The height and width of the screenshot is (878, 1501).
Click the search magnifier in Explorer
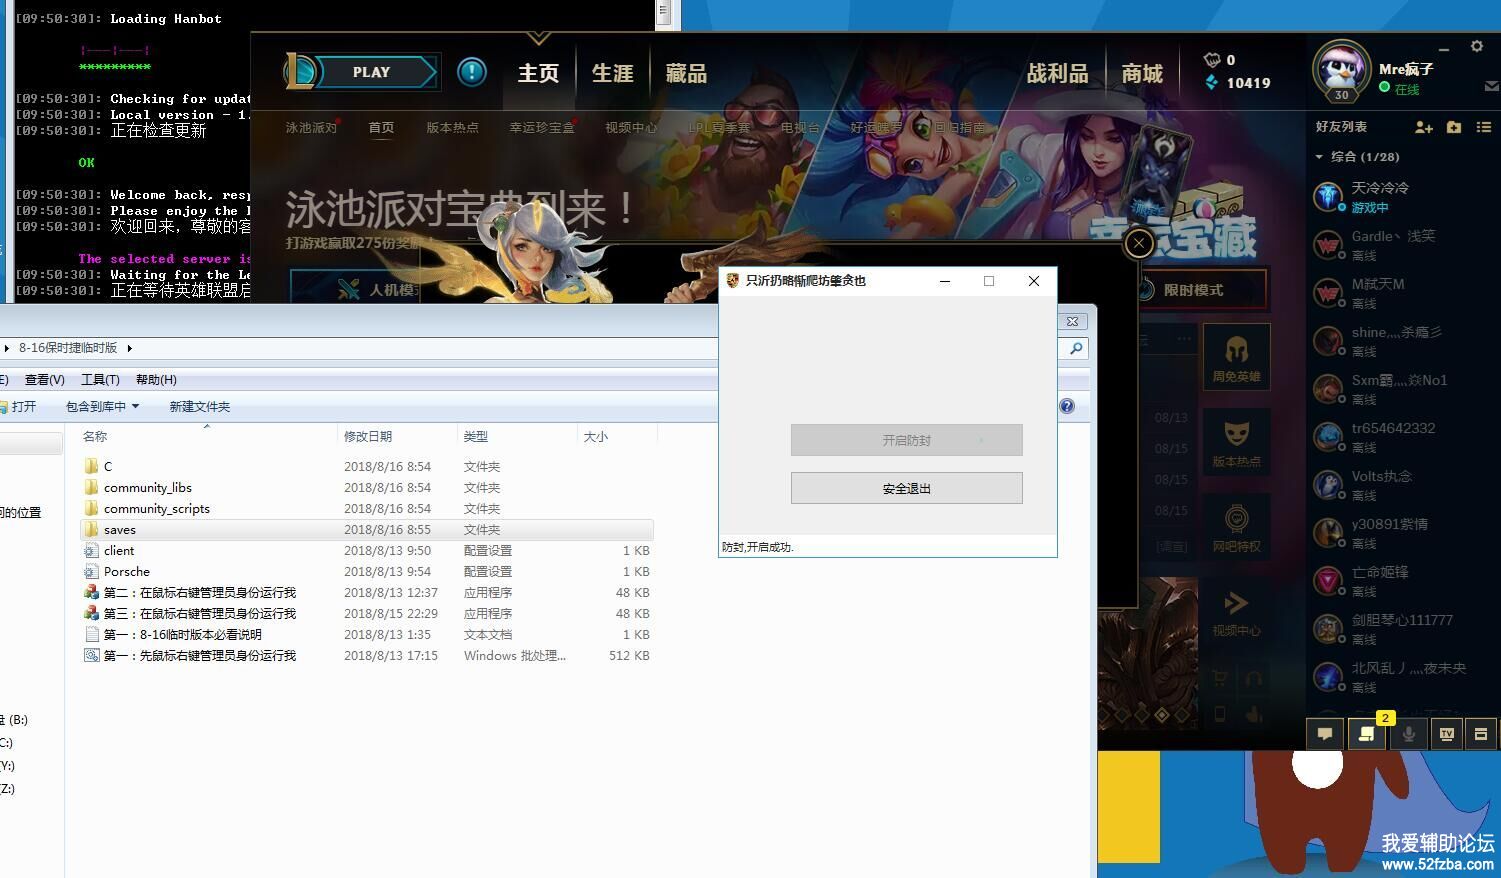[1076, 348]
